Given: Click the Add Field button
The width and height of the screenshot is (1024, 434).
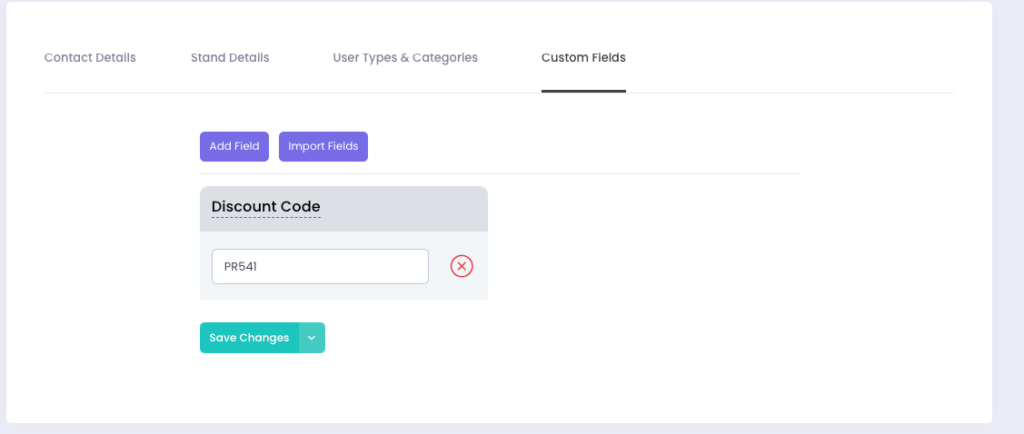Looking at the screenshot, I should tap(234, 146).
